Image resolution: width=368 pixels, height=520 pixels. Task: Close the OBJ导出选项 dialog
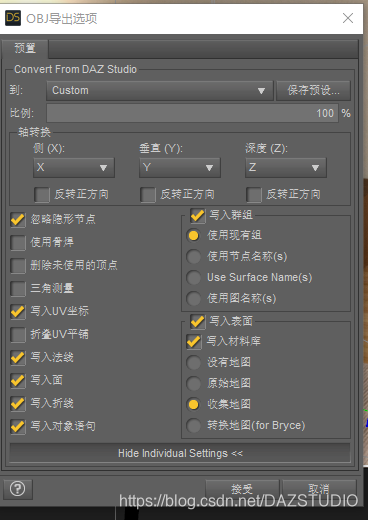[348, 18]
